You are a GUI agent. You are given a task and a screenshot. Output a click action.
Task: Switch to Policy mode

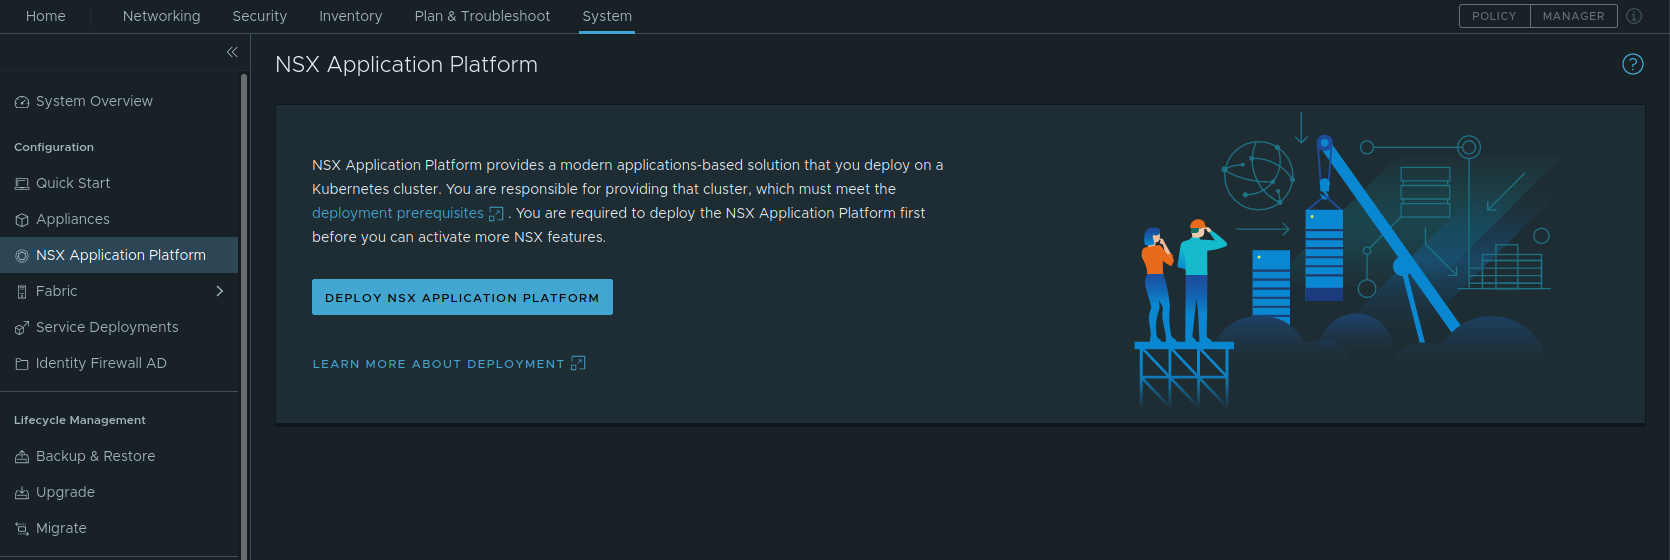coord(1494,16)
